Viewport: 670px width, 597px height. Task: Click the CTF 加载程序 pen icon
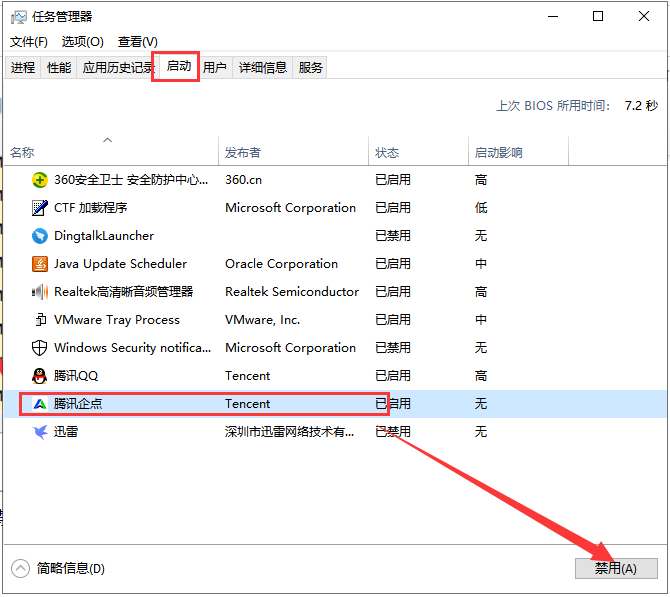pyautogui.click(x=40, y=208)
